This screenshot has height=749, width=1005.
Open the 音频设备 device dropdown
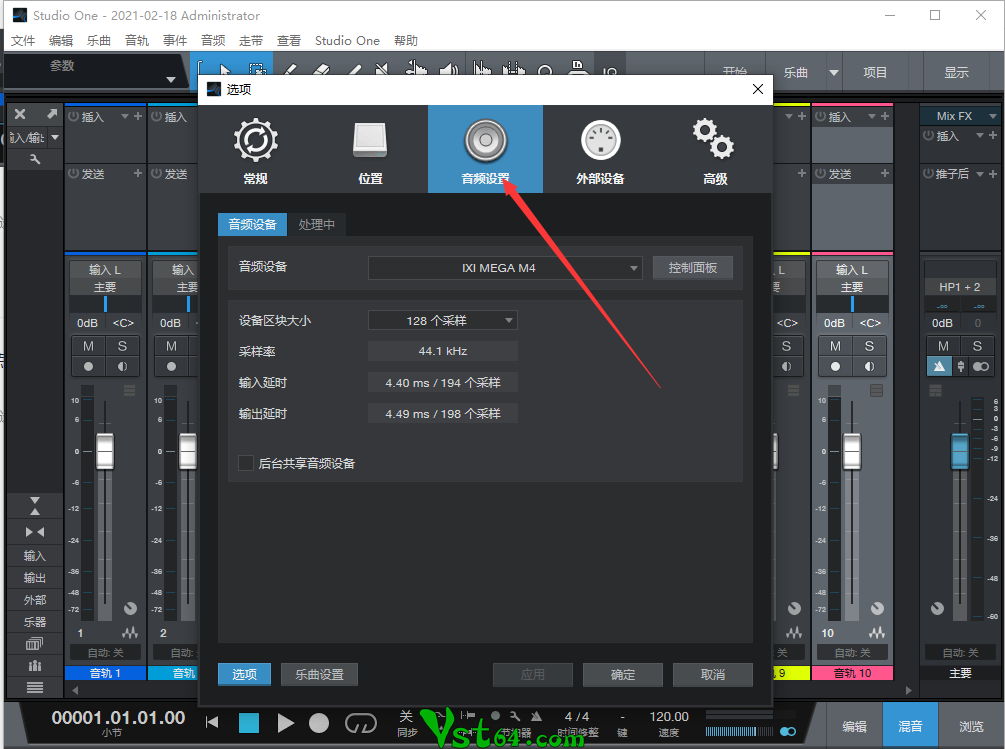(x=504, y=268)
